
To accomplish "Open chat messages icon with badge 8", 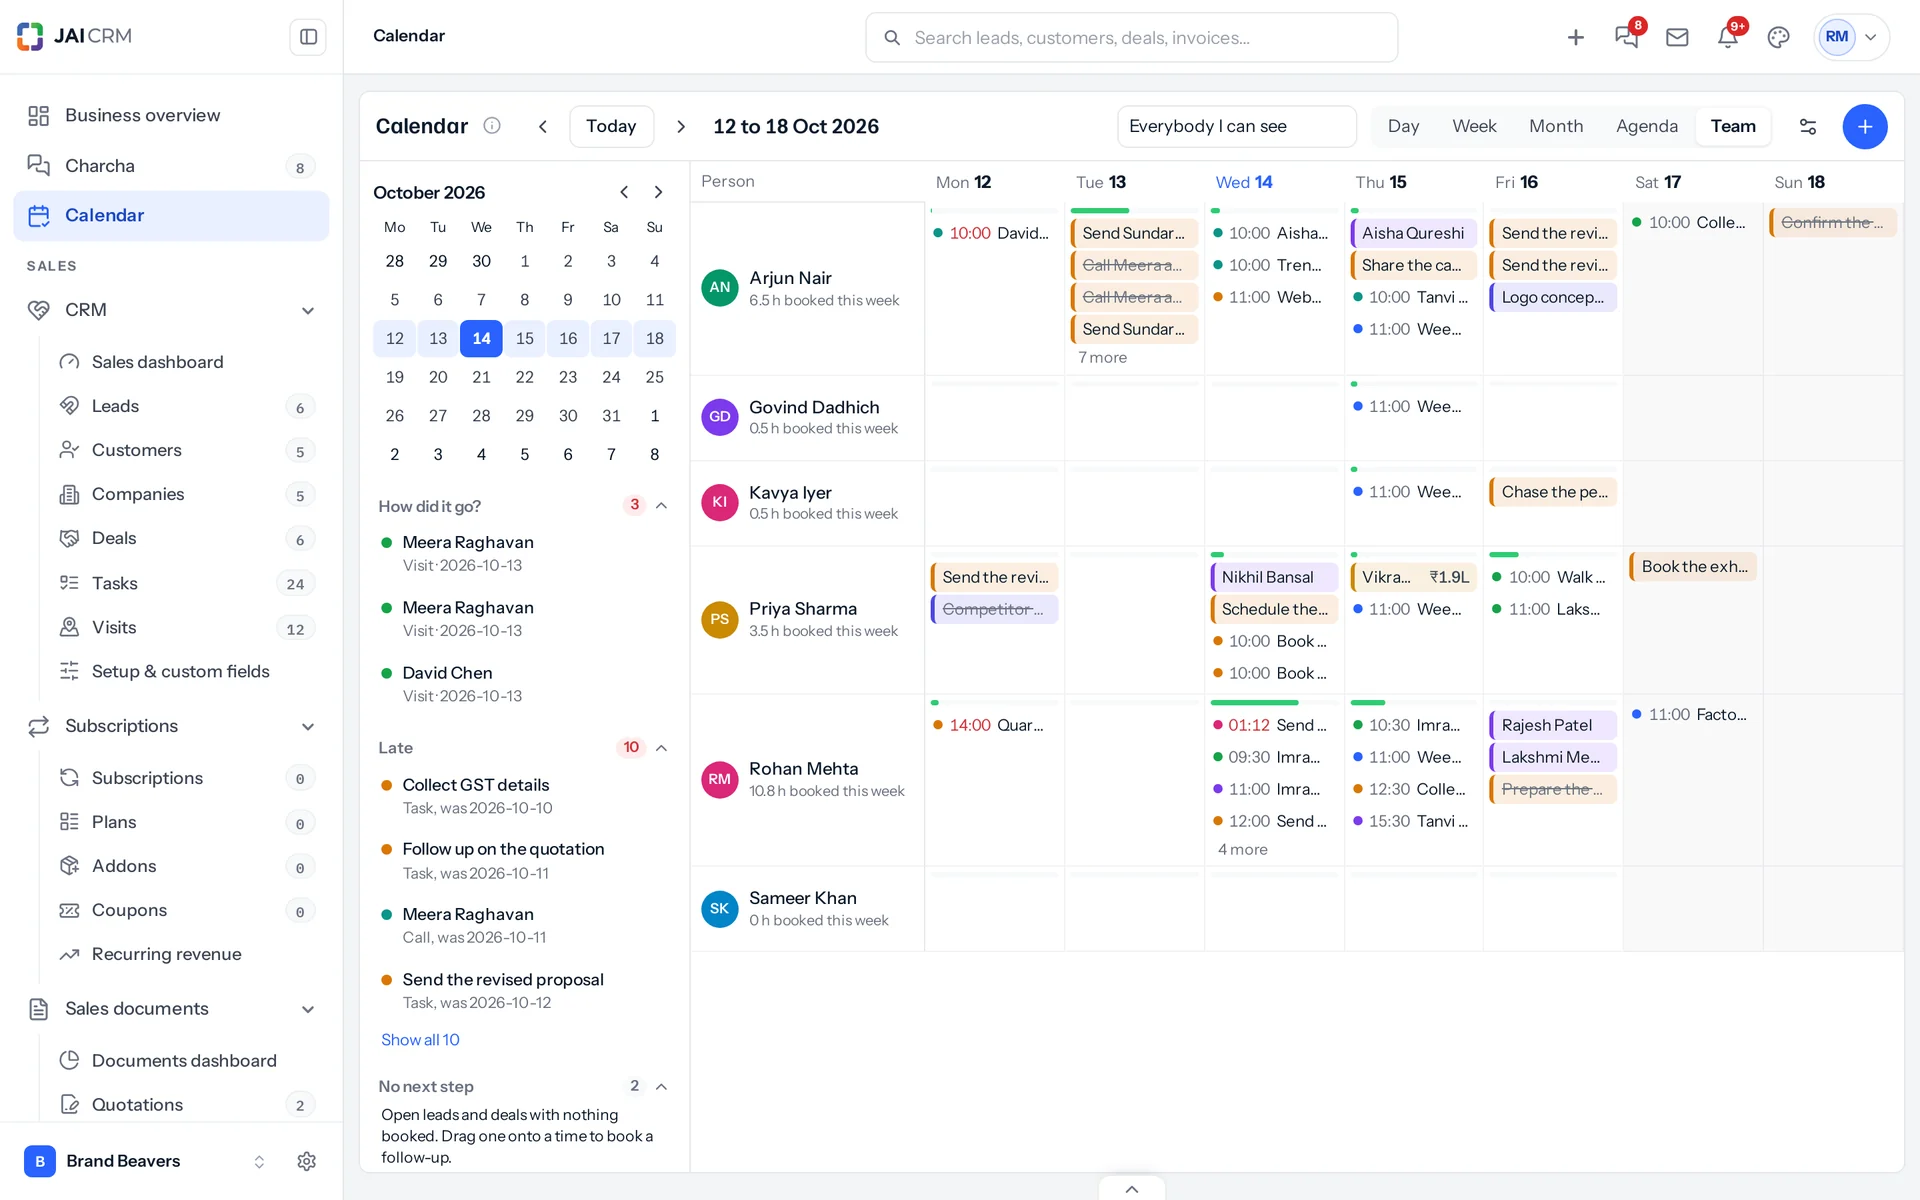I will coord(1627,37).
